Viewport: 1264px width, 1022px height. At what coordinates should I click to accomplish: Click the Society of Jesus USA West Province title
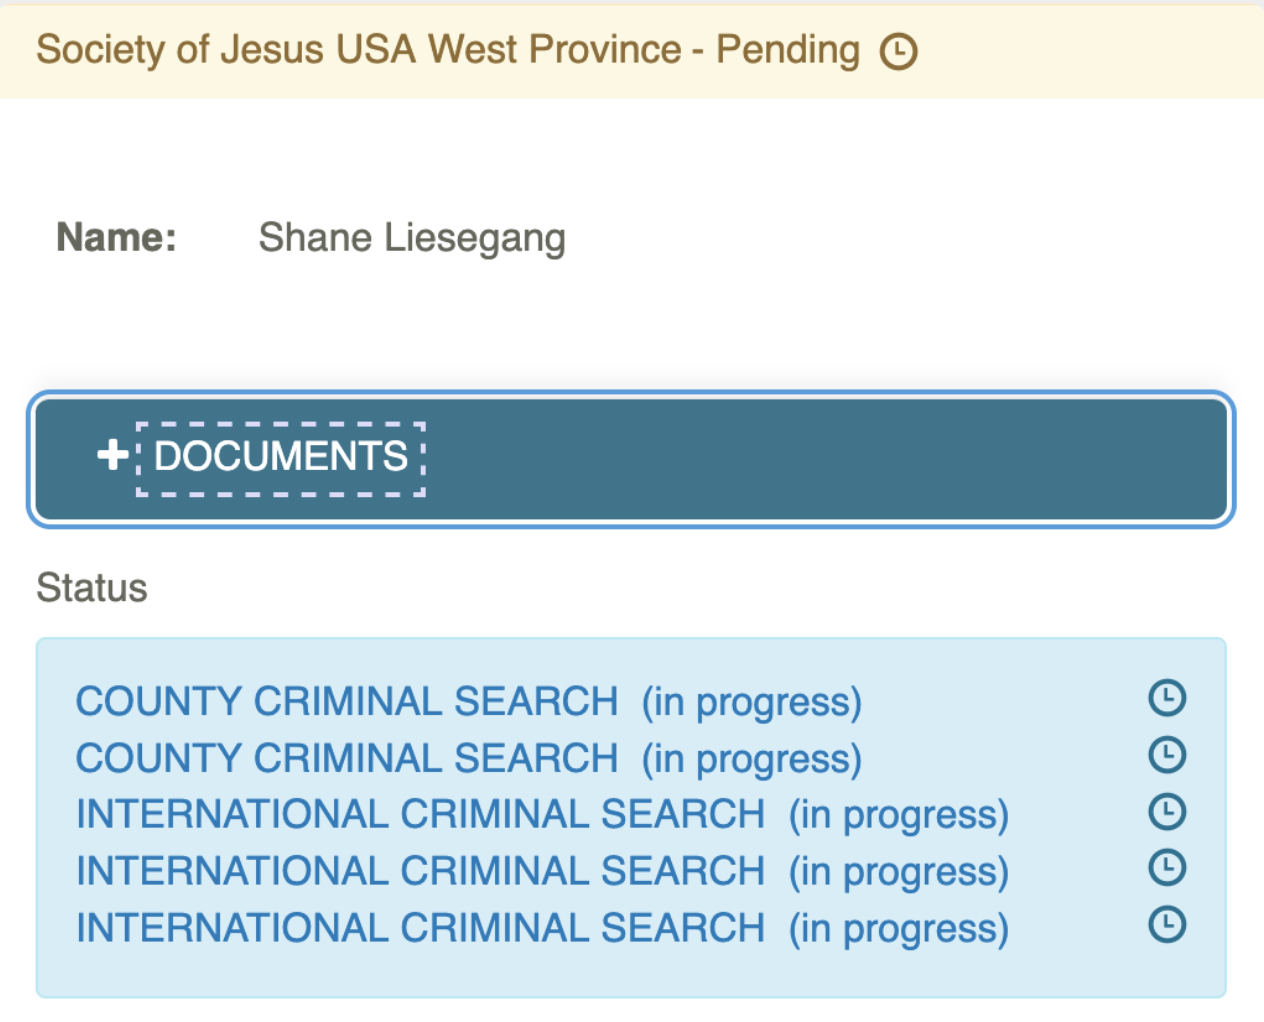(358, 50)
